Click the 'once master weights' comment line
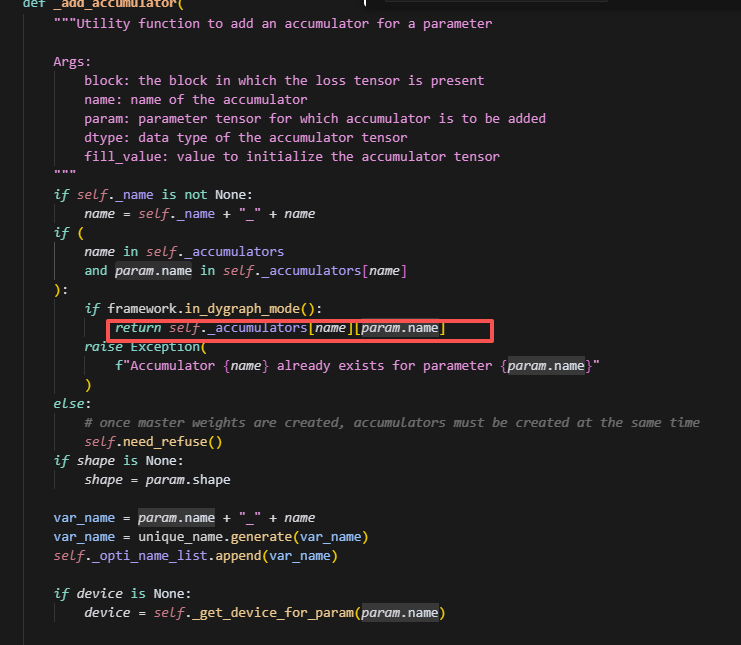 pos(392,423)
